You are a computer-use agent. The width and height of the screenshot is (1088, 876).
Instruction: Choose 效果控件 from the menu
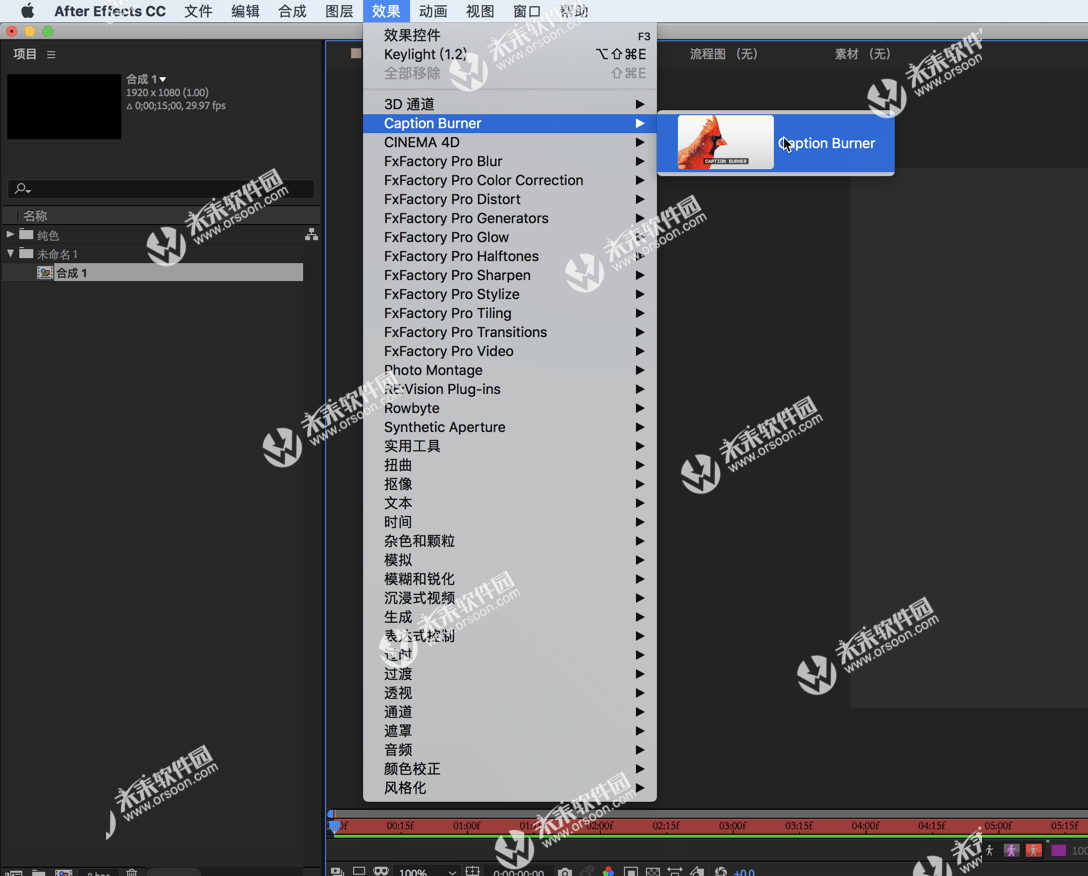coord(509,35)
